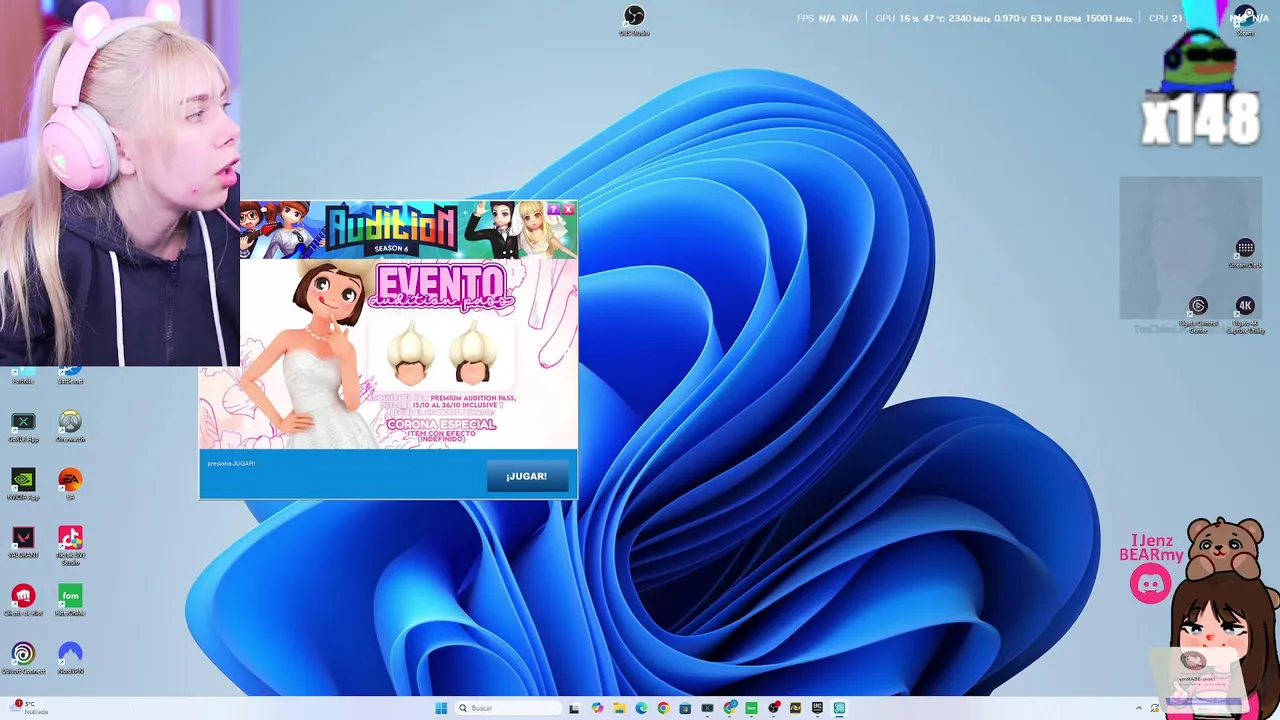Open Elgato Control Center desktop shortcut
1280x720 pixels.
tap(1198, 314)
